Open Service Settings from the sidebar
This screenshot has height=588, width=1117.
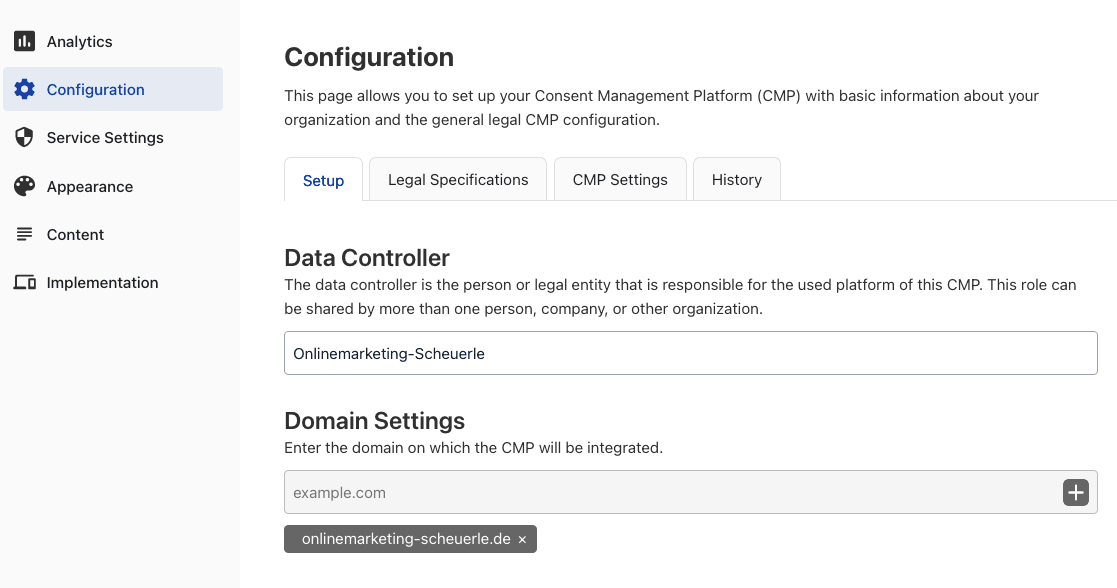coord(105,138)
